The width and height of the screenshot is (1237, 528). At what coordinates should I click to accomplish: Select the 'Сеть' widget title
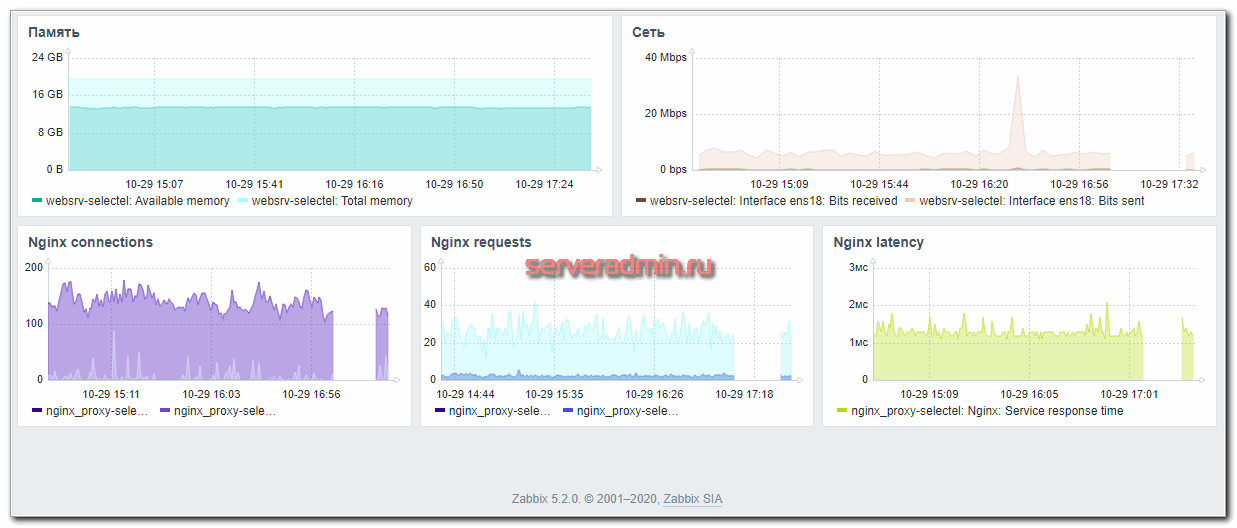point(649,32)
